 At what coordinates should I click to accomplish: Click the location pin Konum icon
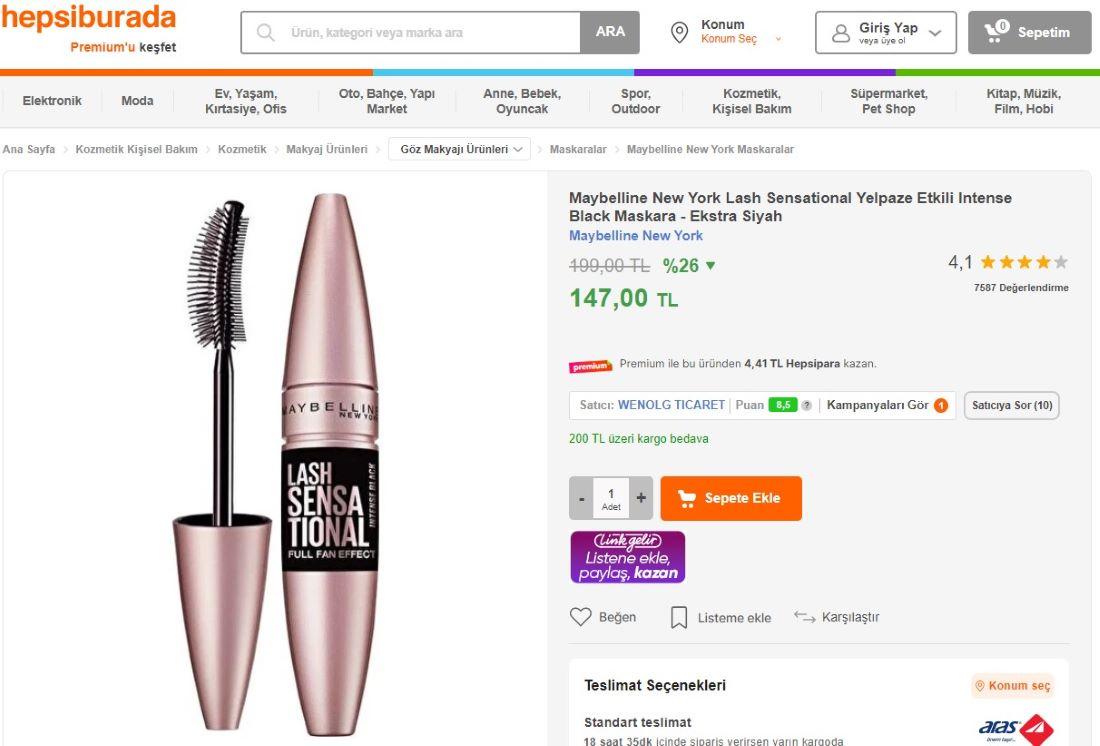point(679,32)
